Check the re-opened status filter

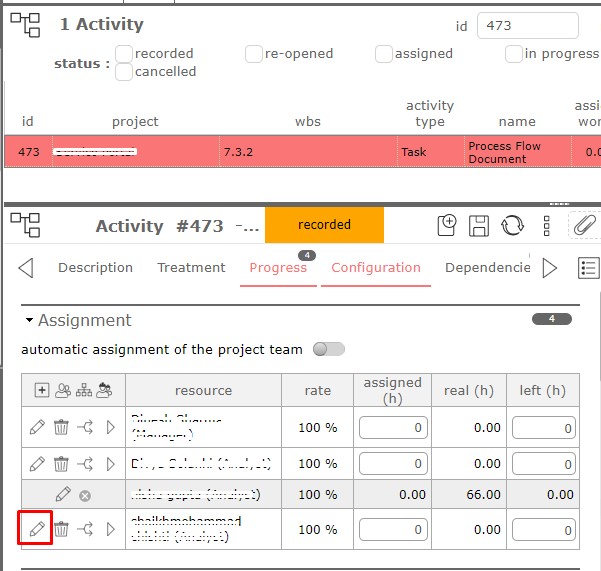point(254,54)
